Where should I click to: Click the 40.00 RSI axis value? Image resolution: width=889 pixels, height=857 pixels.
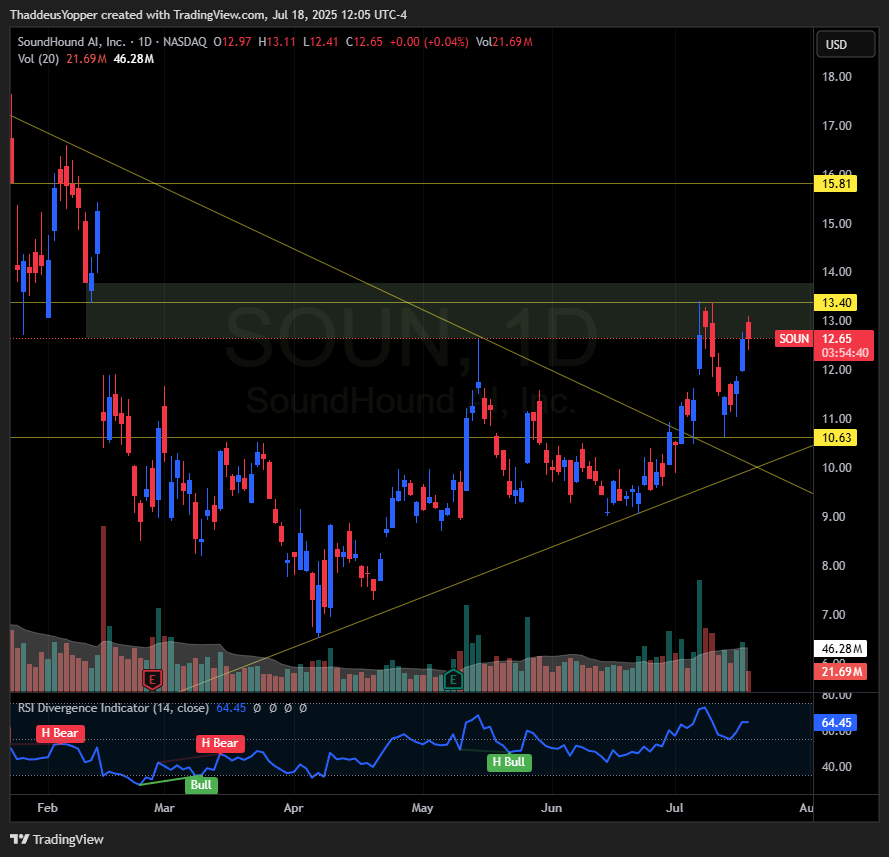coord(837,767)
